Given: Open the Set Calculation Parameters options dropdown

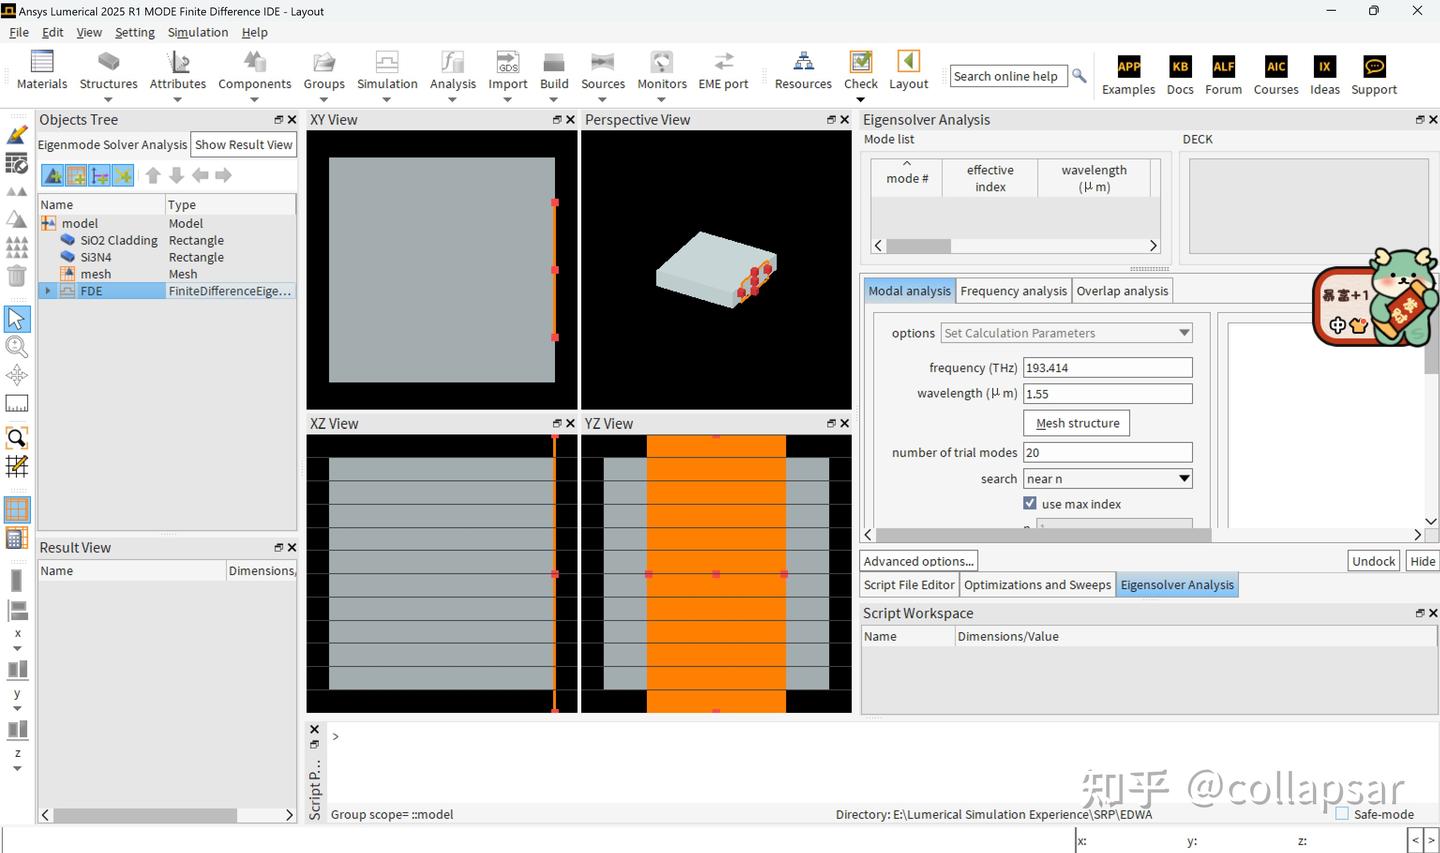Looking at the screenshot, I should coord(1065,332).
